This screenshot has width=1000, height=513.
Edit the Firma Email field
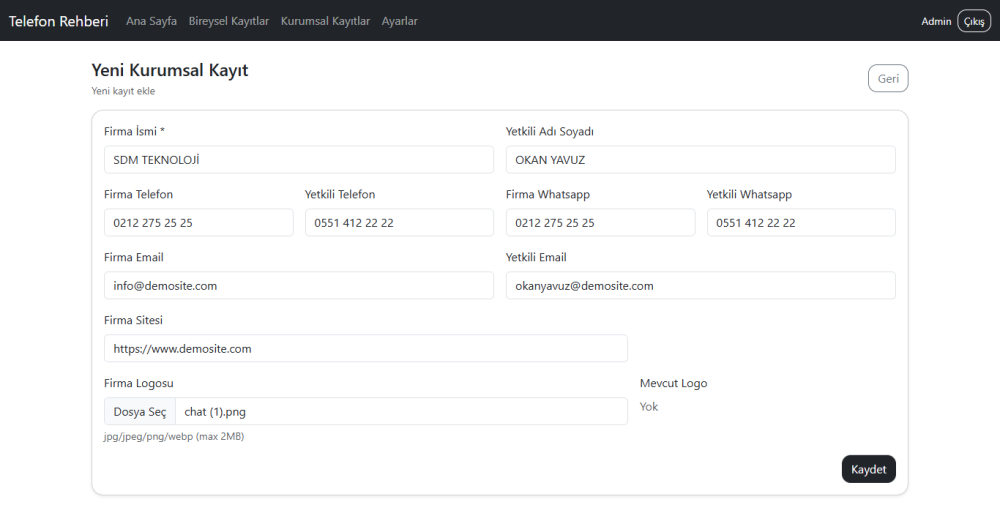point(298,286)
